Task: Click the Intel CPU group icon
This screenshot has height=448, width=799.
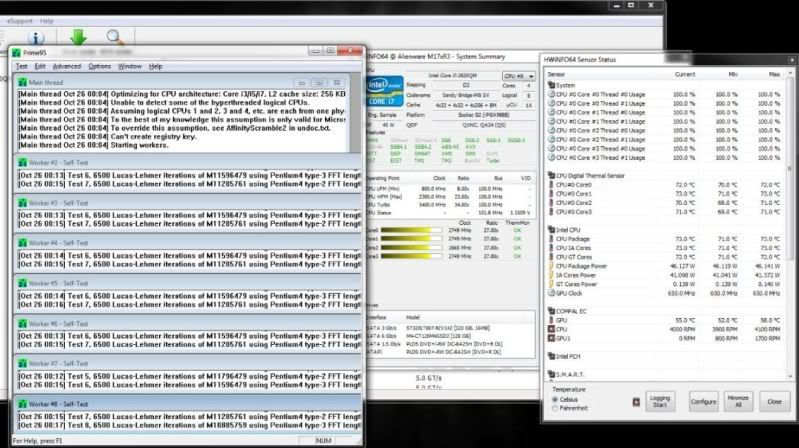Action: click(x=551, y=230)
